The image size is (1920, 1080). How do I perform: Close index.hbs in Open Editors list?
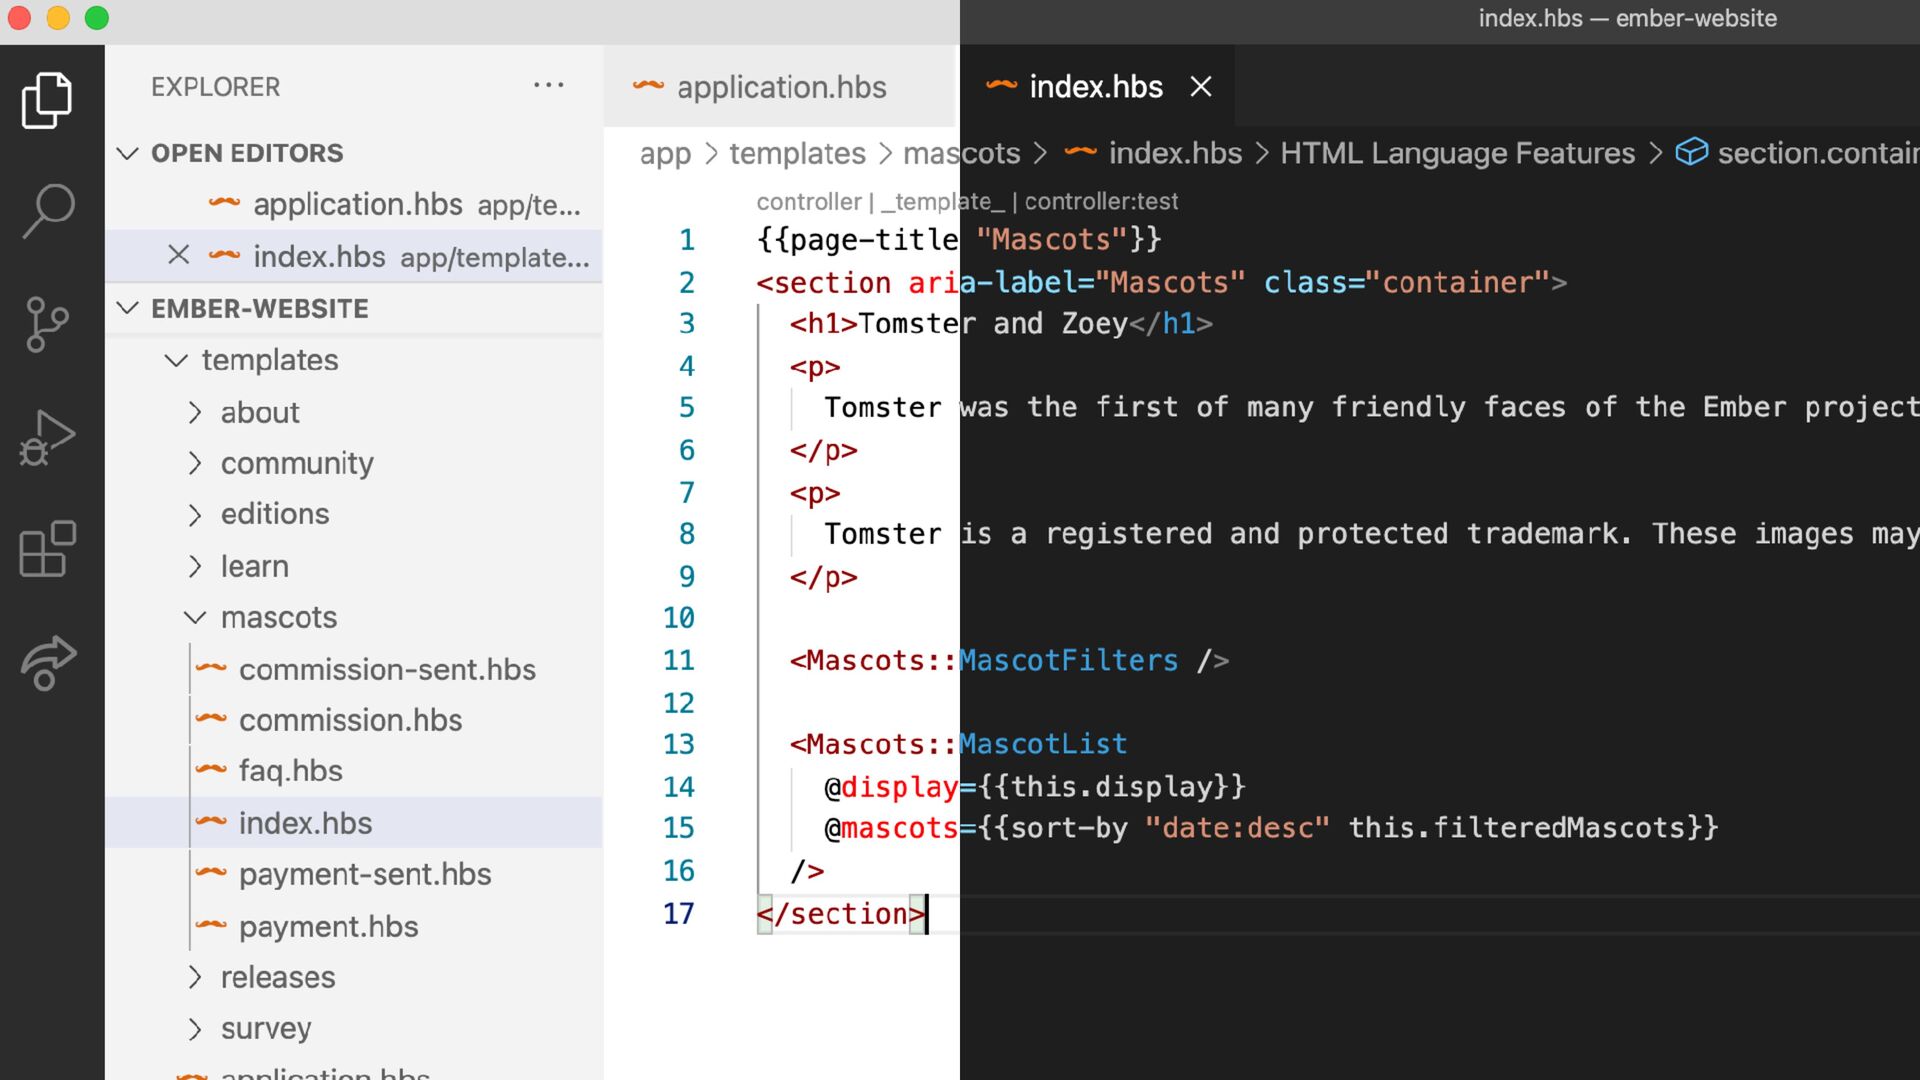(179, 256)
